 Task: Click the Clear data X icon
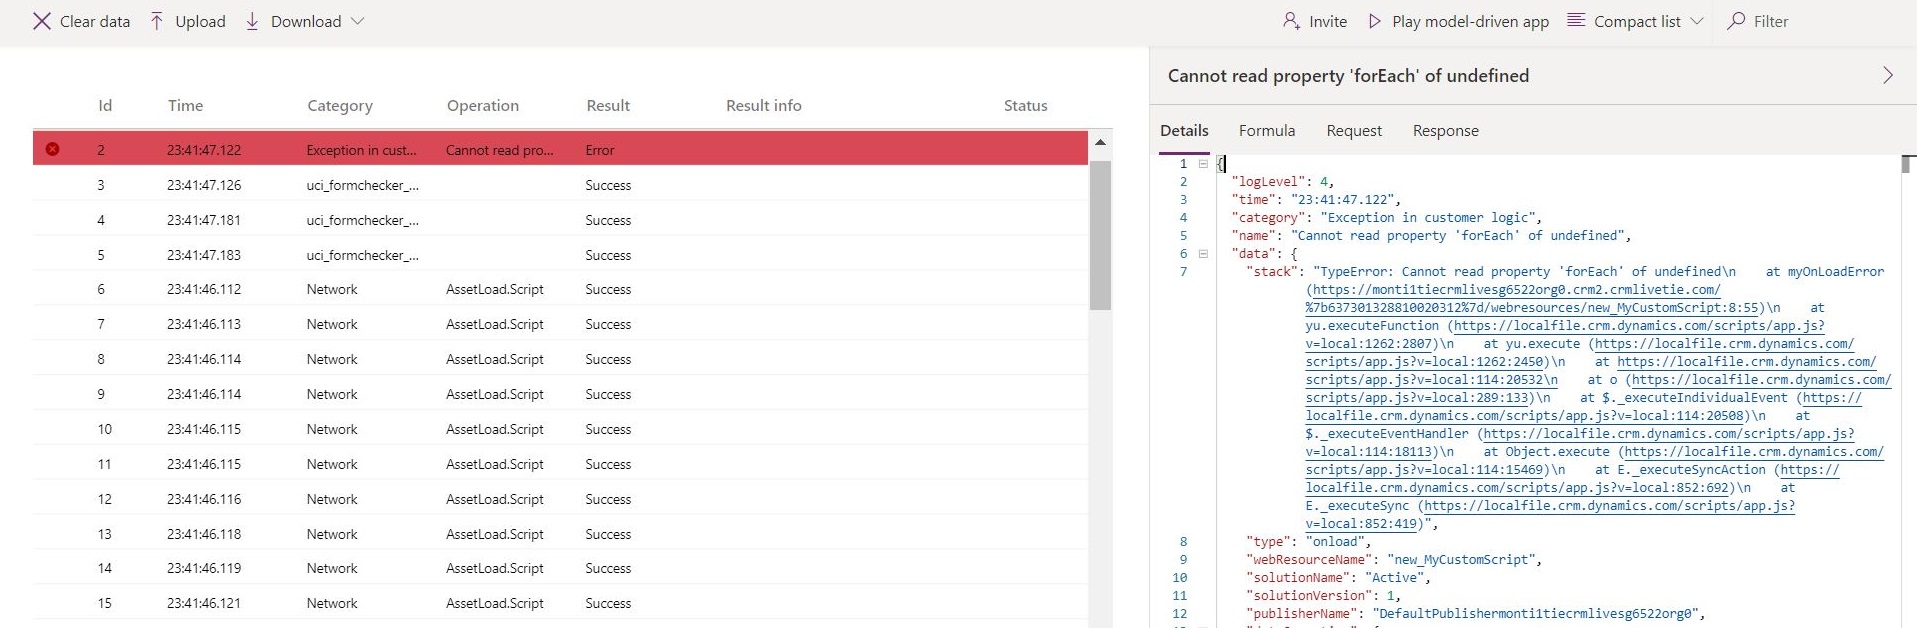coord(41,21)
